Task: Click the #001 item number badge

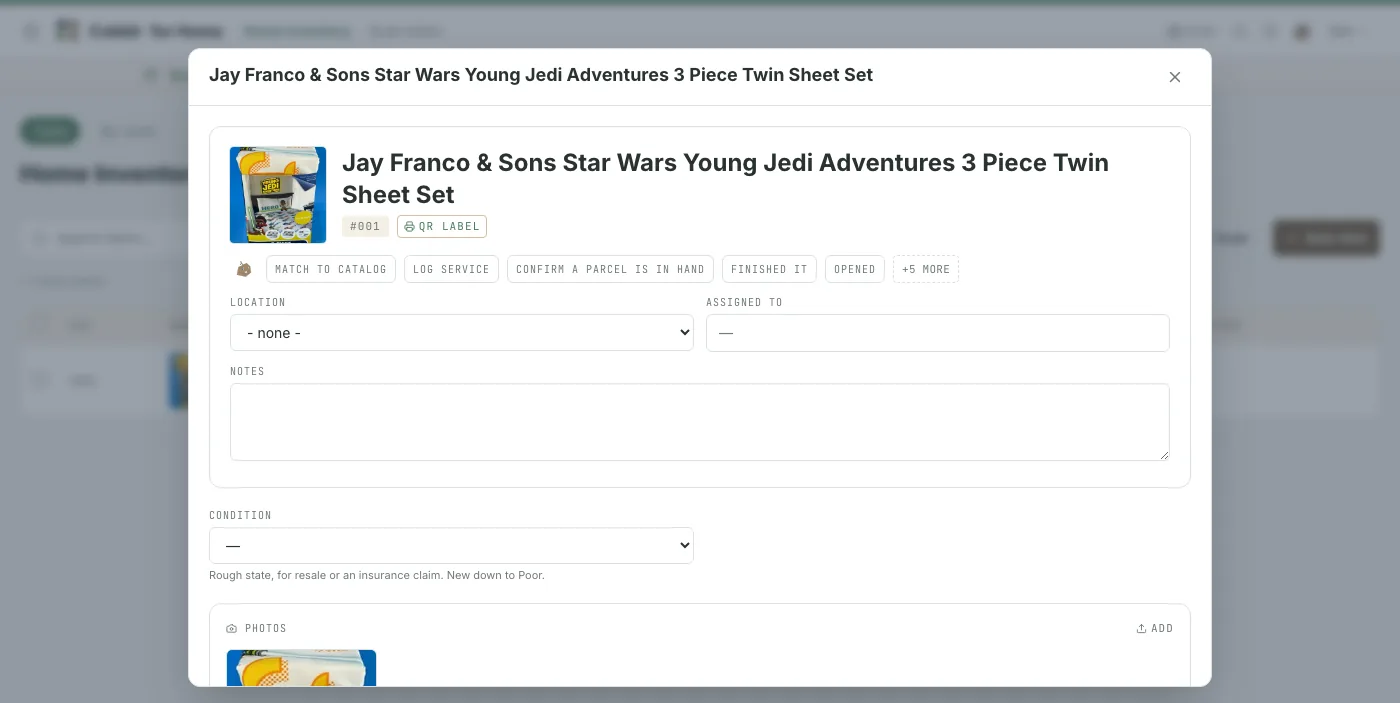Action: pos(365,226)
